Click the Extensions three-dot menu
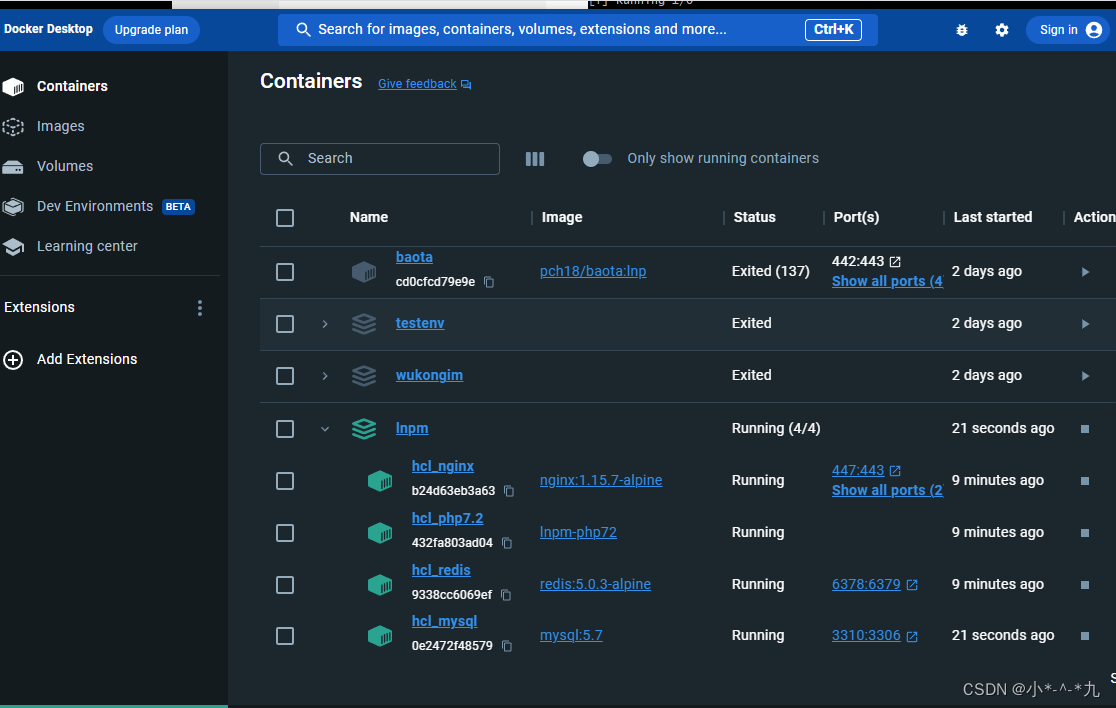 199,307
